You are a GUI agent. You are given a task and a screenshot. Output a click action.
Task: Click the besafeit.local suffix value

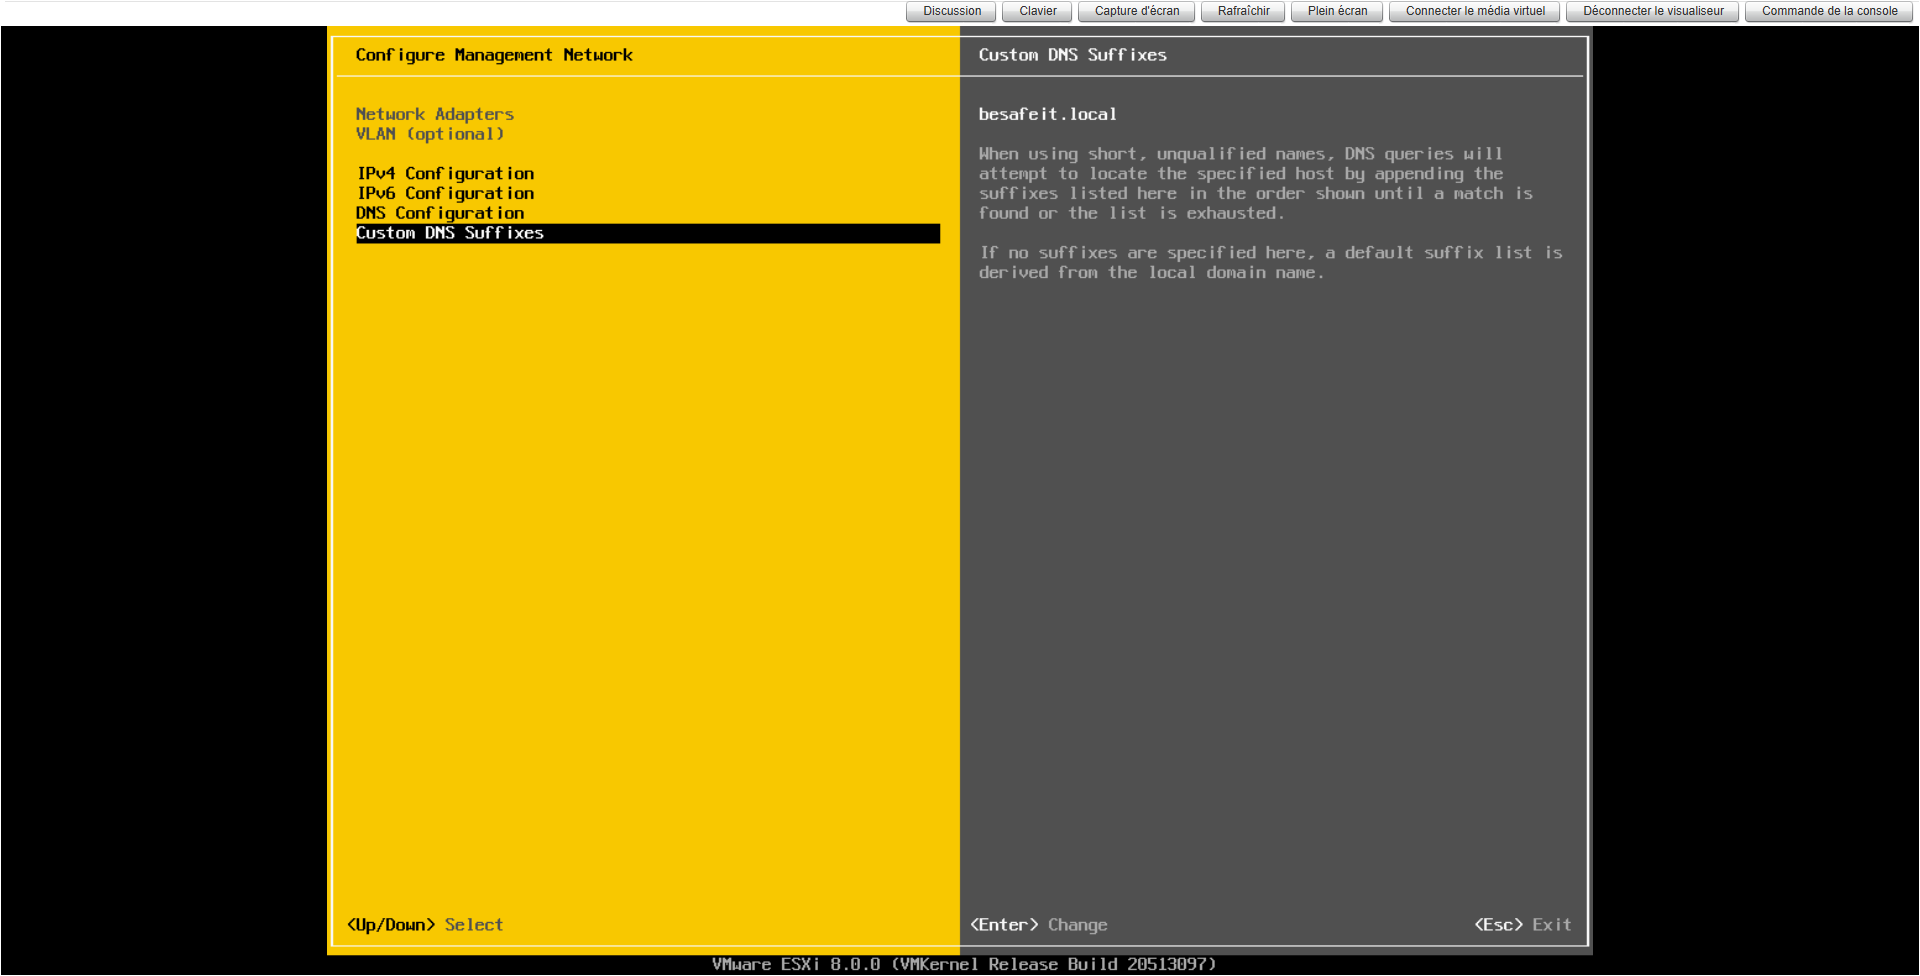[x=1047, y=114]
